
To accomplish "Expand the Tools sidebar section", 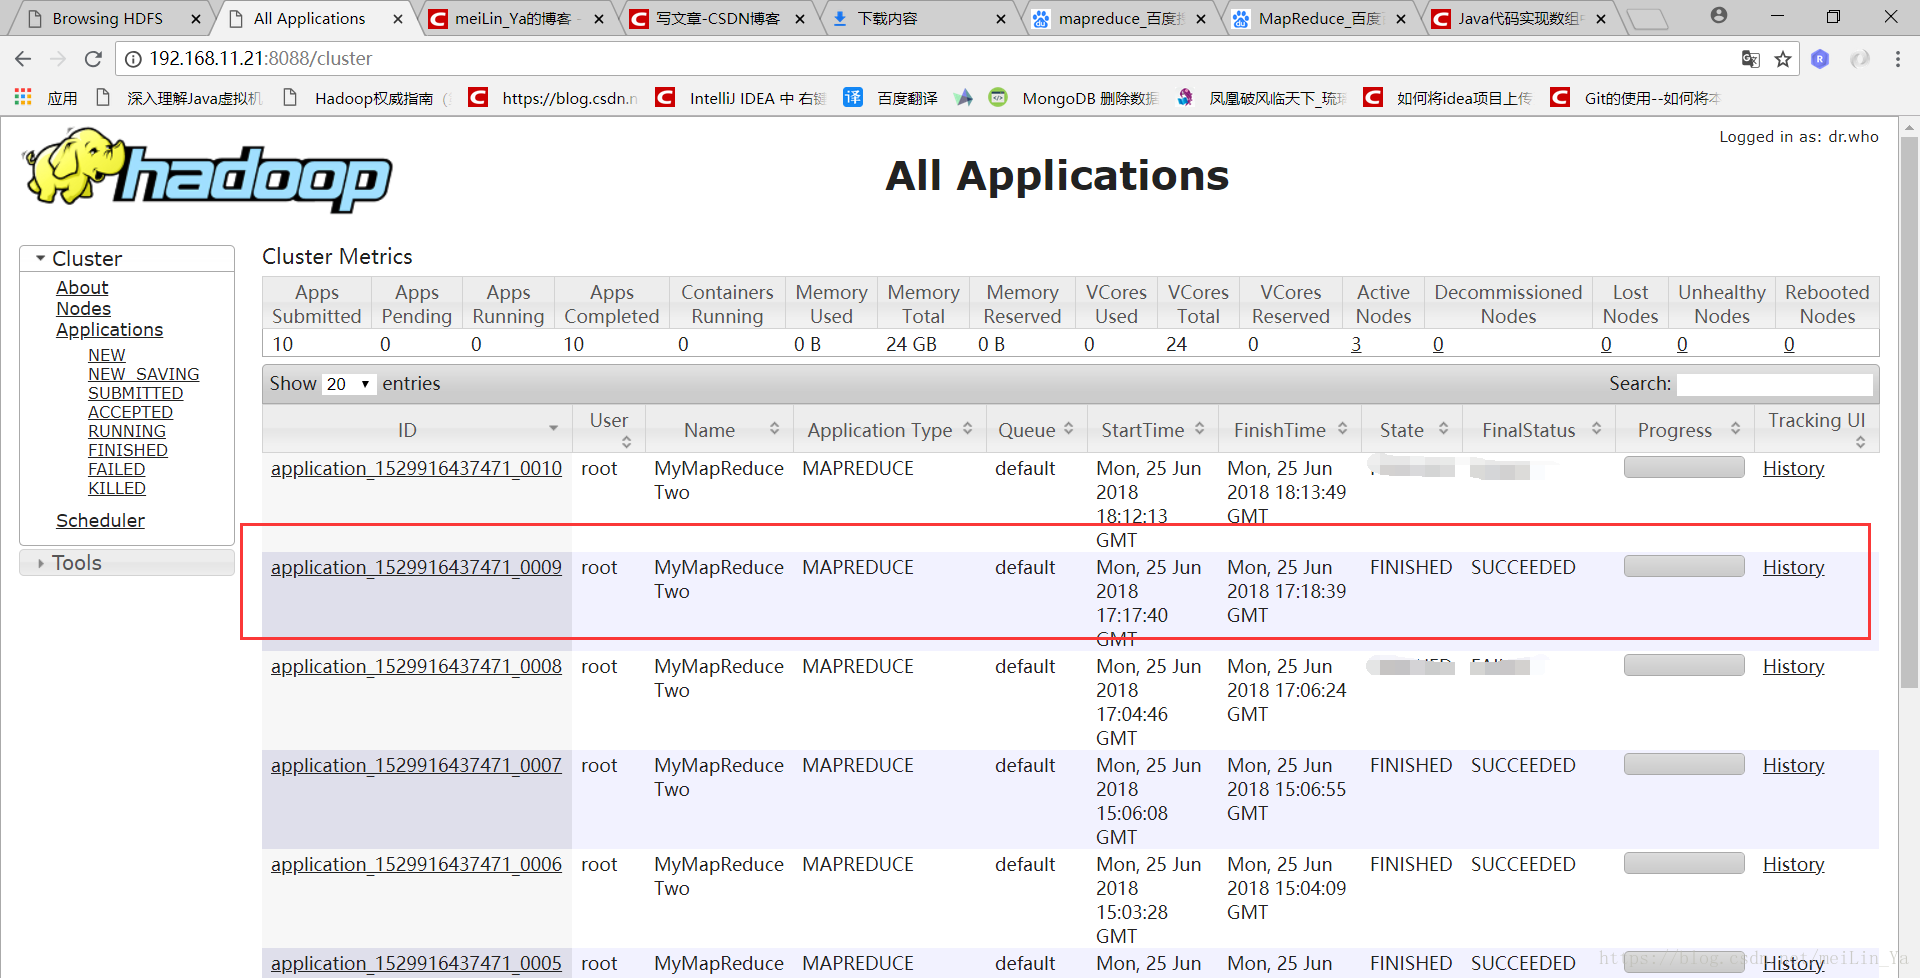I will pos(126,563).
